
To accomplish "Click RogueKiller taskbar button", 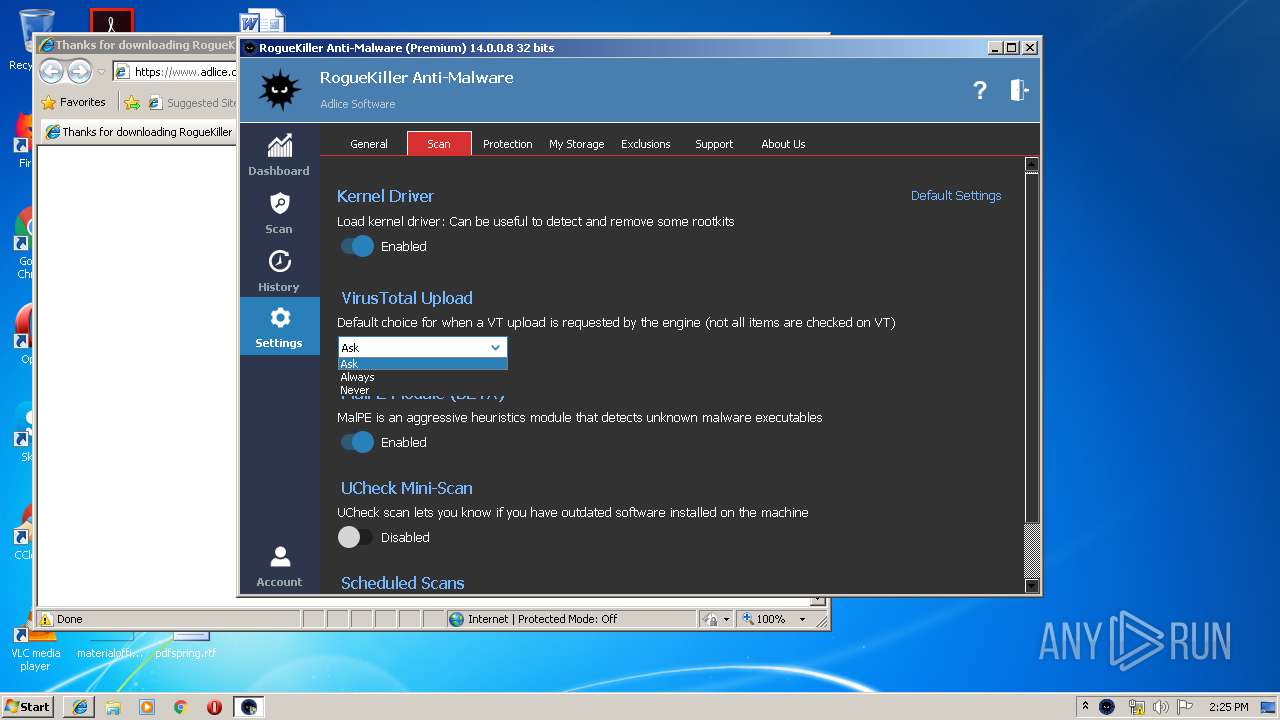I will [249, 707].
